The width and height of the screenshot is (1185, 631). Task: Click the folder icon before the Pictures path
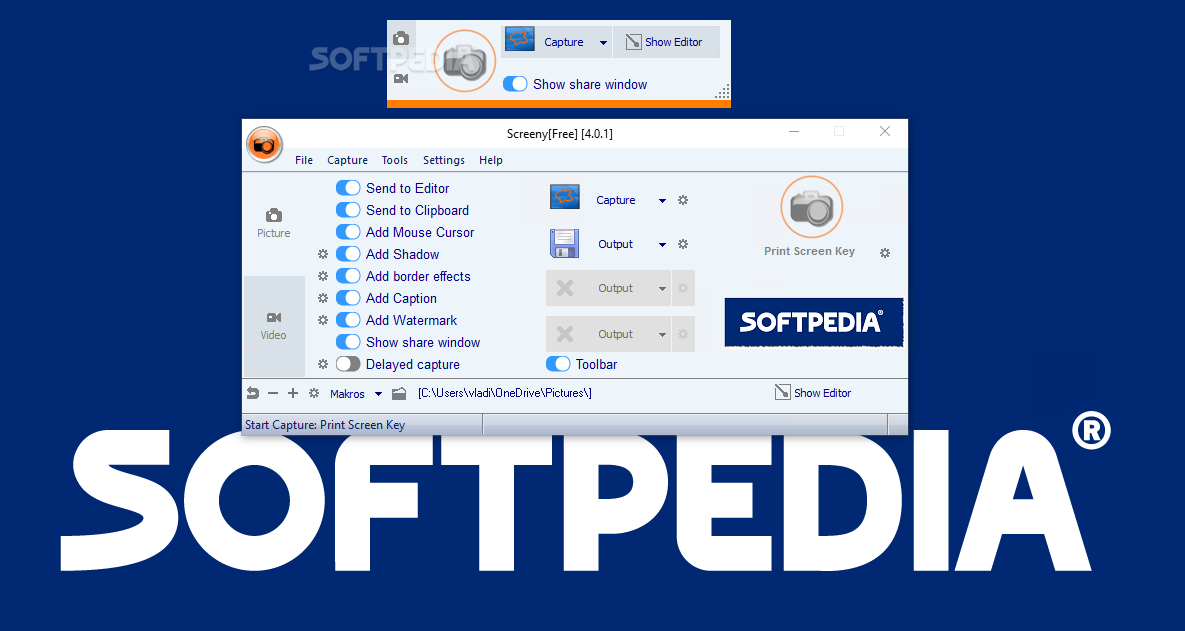399,393
